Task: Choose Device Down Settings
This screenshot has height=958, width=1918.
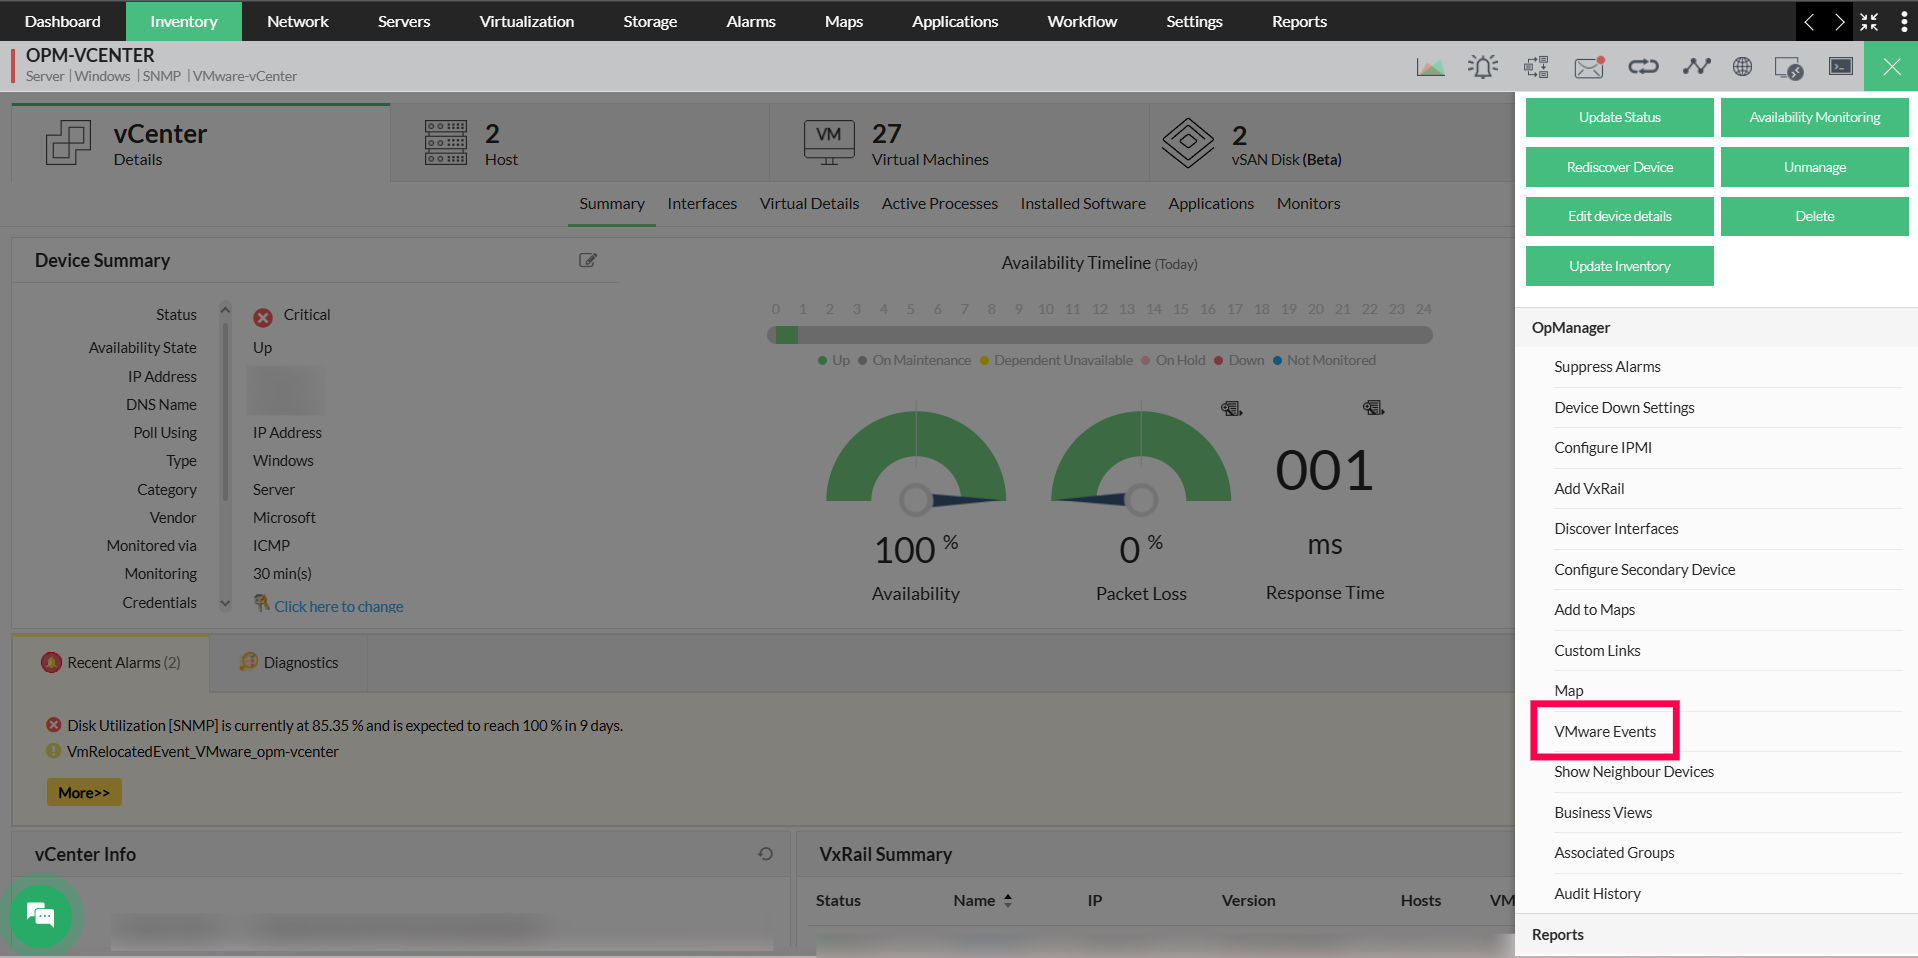Action: point(1624,407)
